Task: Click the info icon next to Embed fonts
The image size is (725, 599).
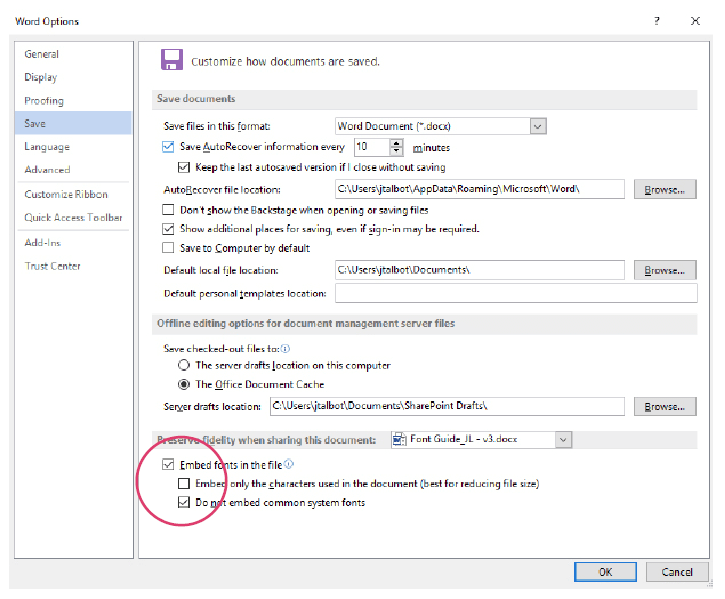Action: [x=289, y=463]
